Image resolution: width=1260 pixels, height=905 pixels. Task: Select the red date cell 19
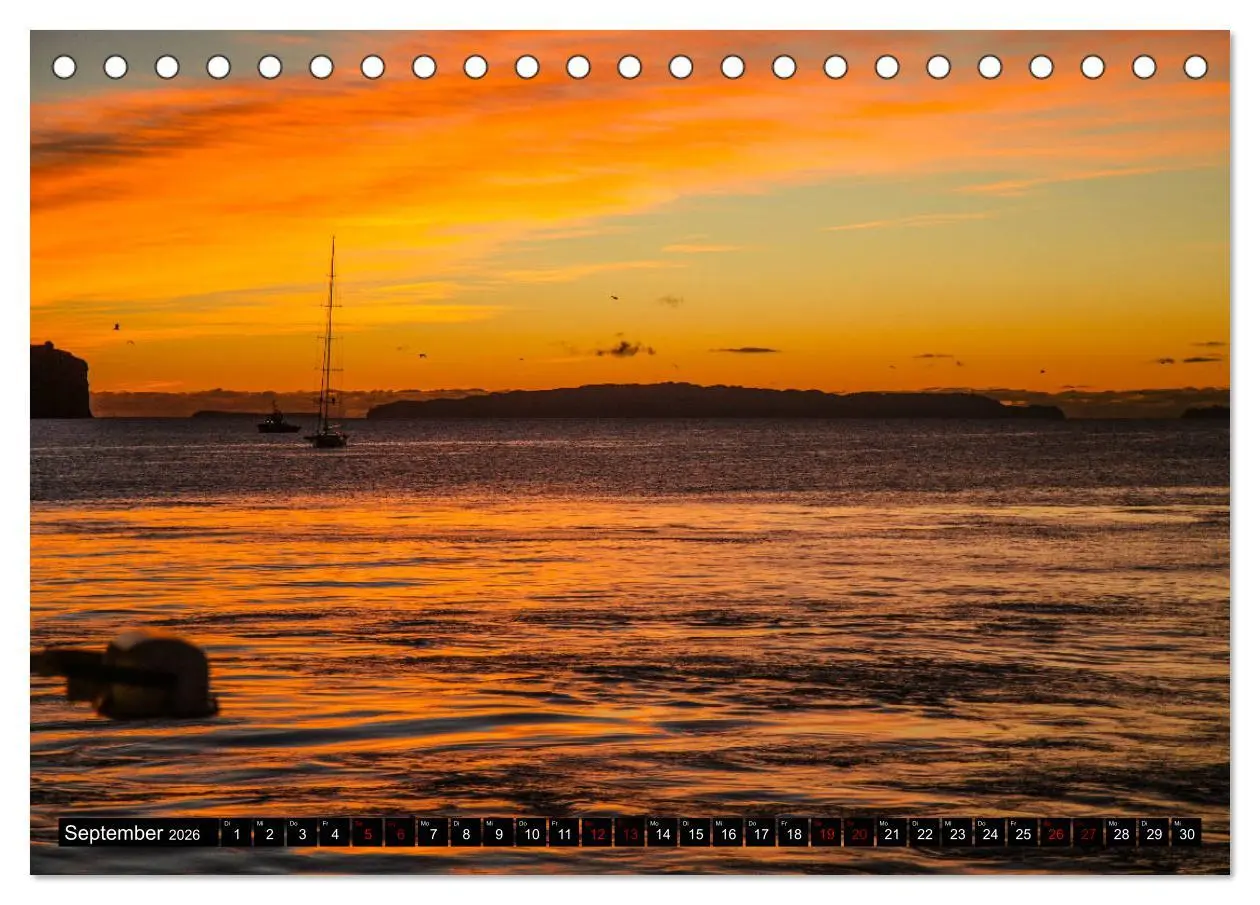pyautogui.click(x=826, y=833)
